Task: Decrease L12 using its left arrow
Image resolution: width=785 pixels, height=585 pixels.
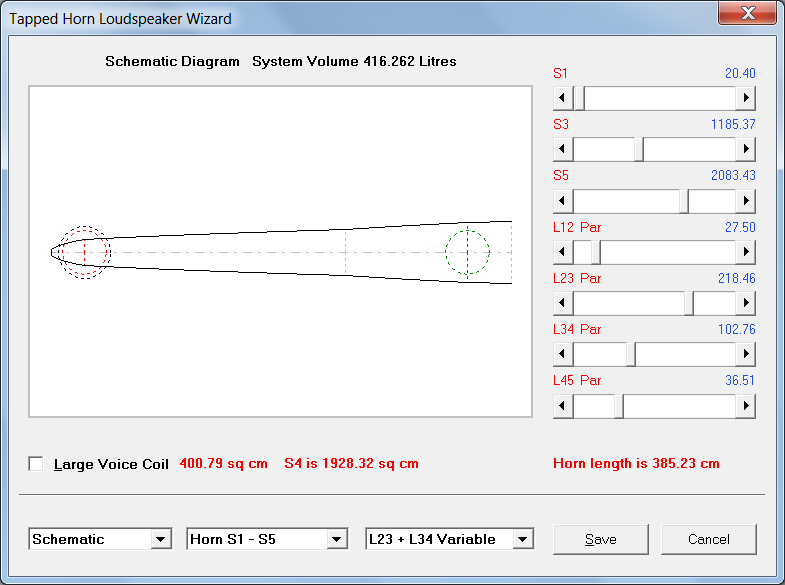Action: click(x=563, y=252)
